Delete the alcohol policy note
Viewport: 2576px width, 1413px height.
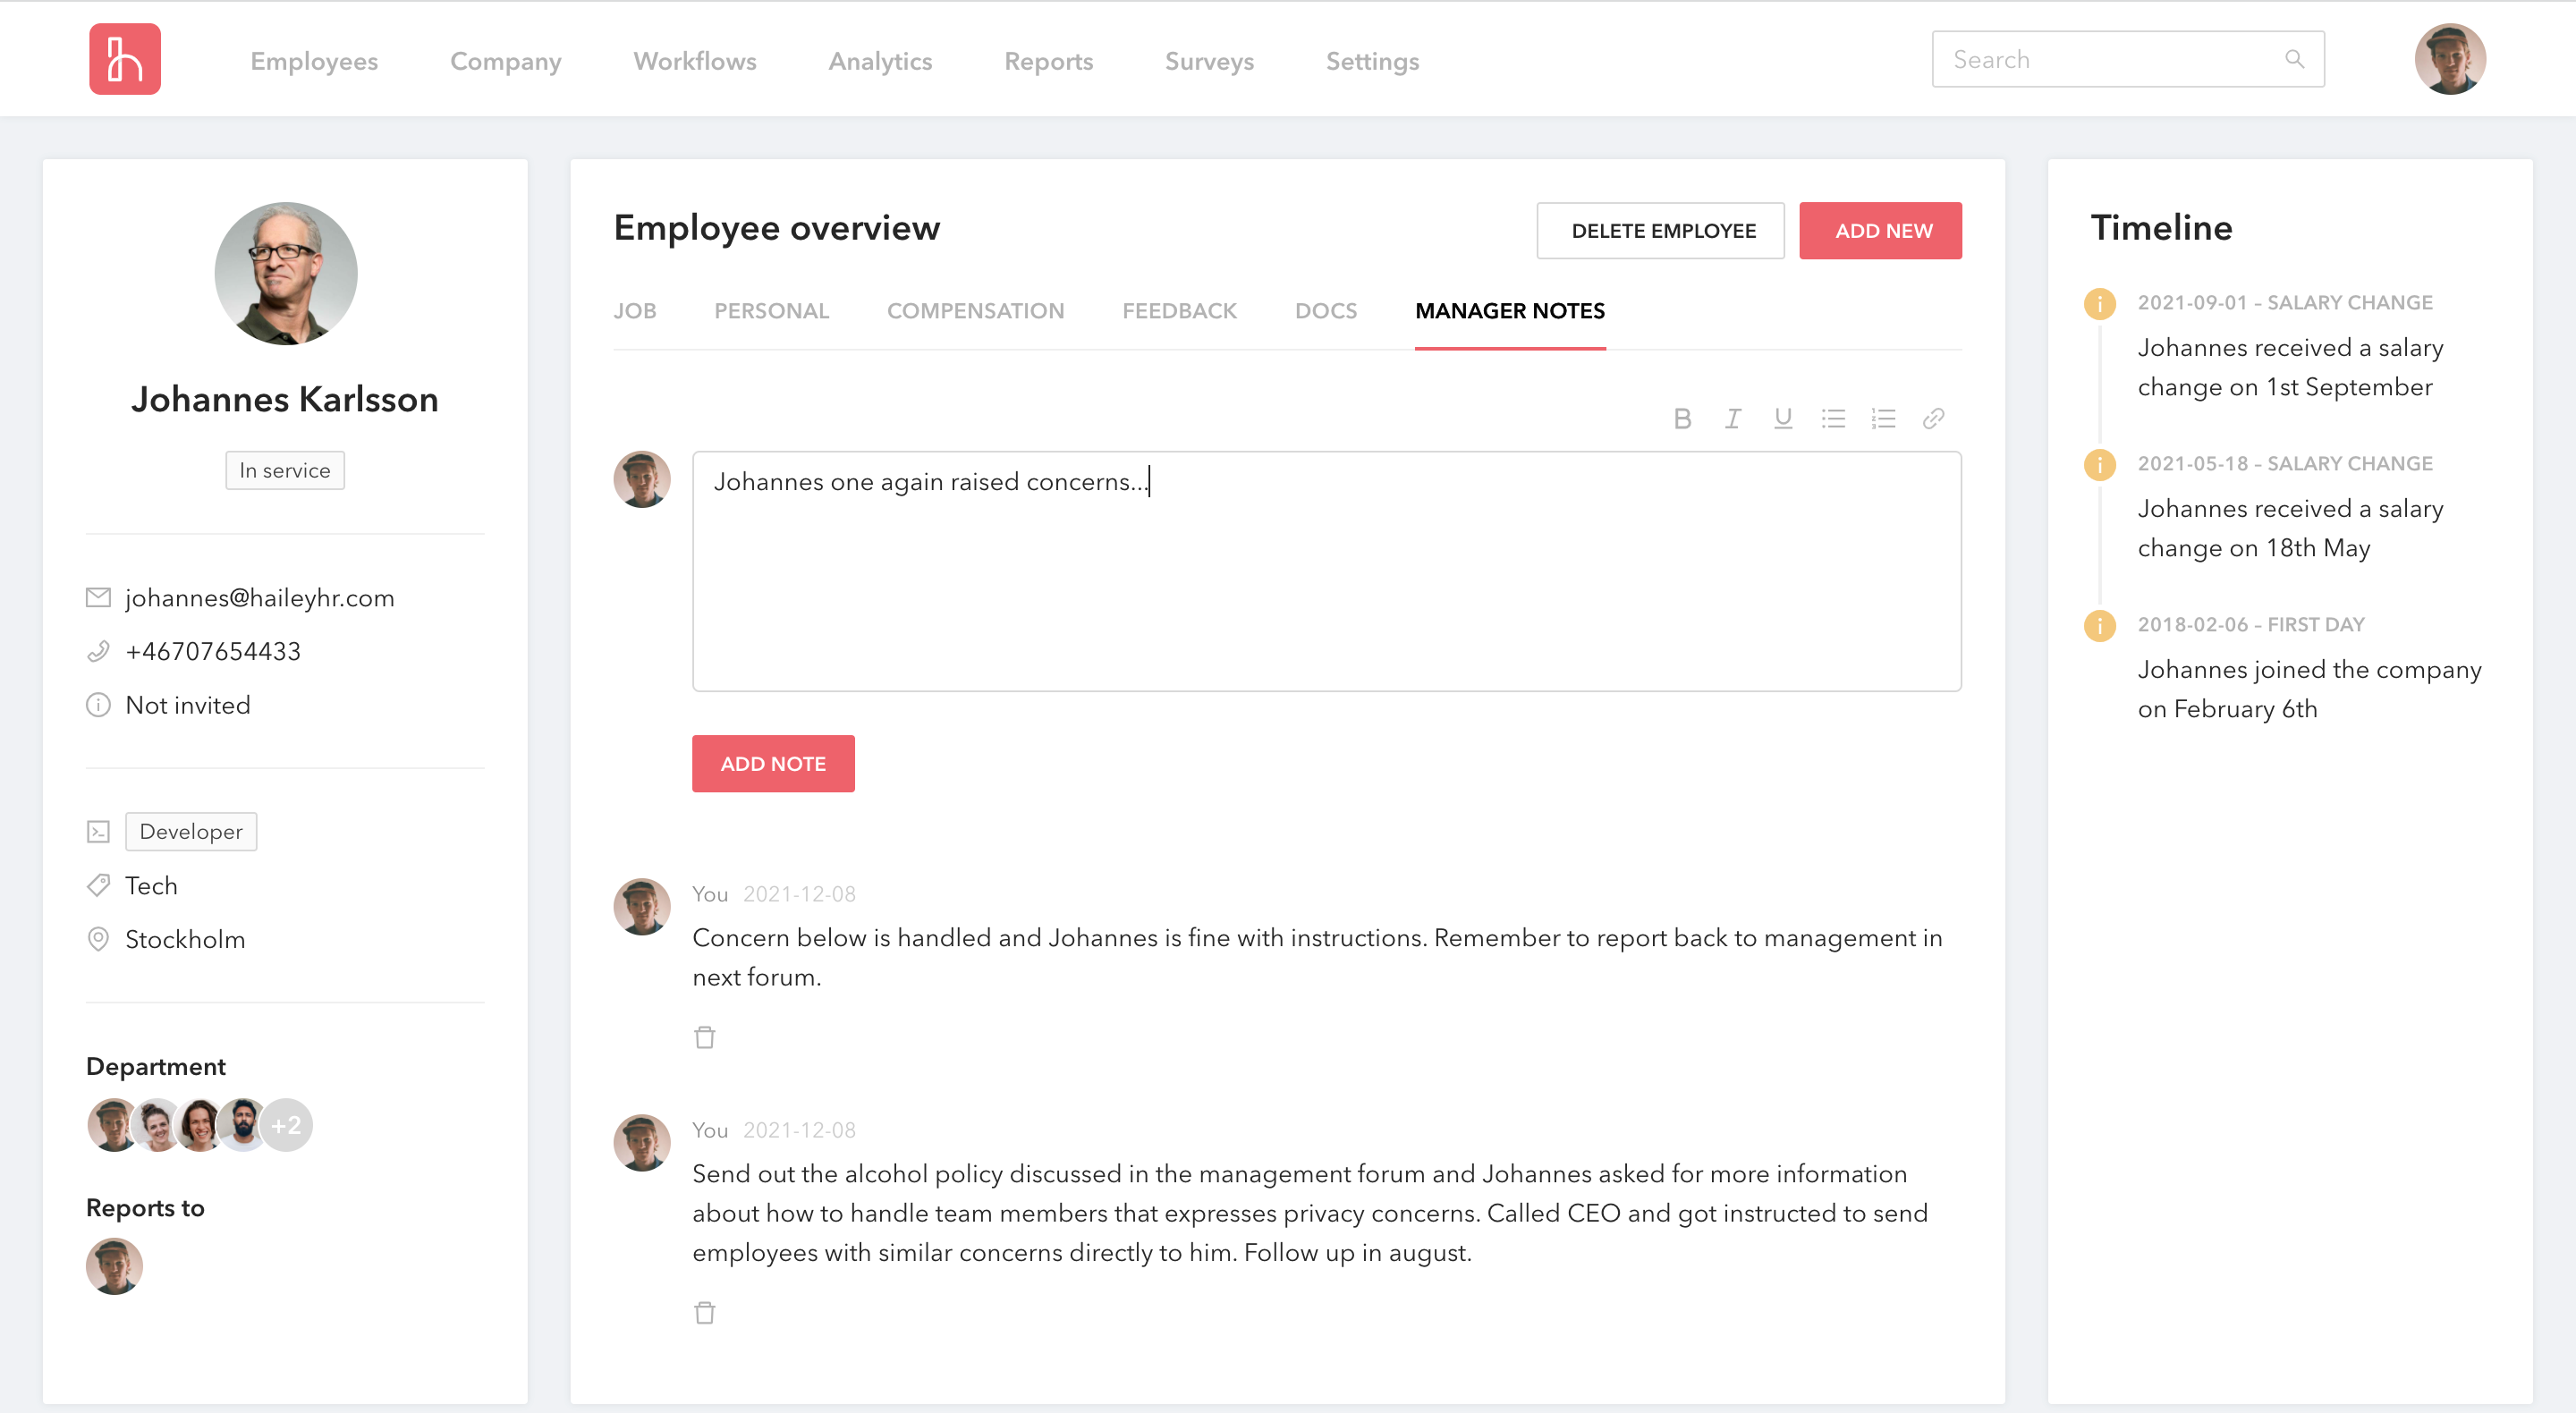[x=705, y=1312]
